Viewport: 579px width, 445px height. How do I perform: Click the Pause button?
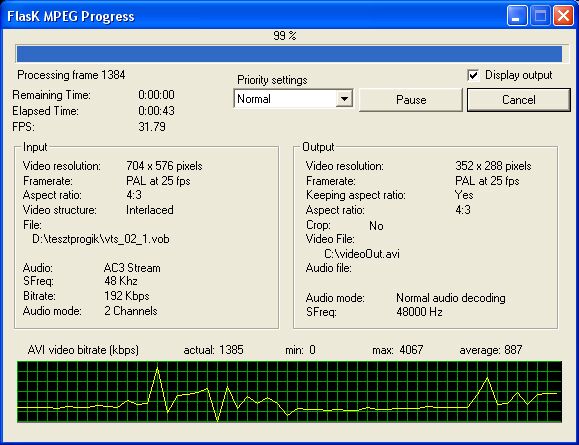[411, 100]
